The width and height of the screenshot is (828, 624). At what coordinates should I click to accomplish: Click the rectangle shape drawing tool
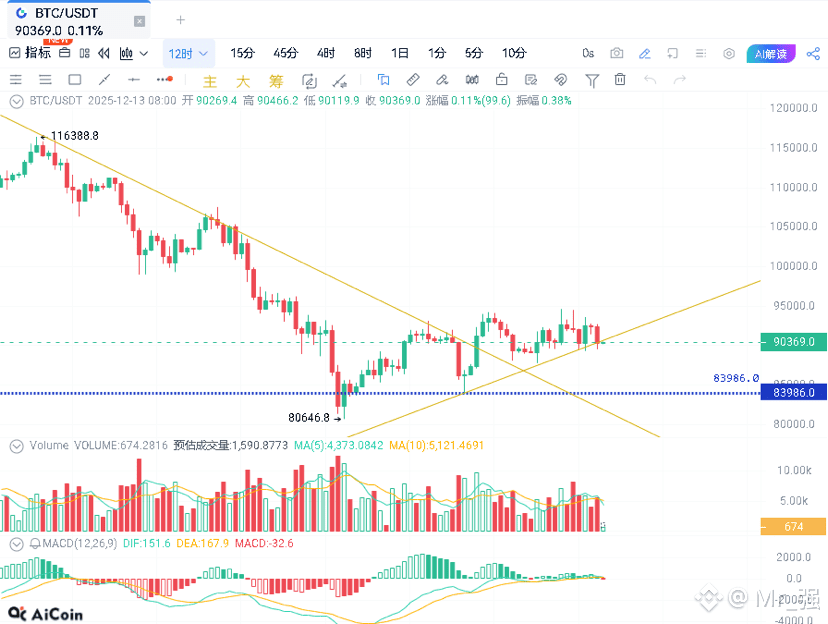74,80
